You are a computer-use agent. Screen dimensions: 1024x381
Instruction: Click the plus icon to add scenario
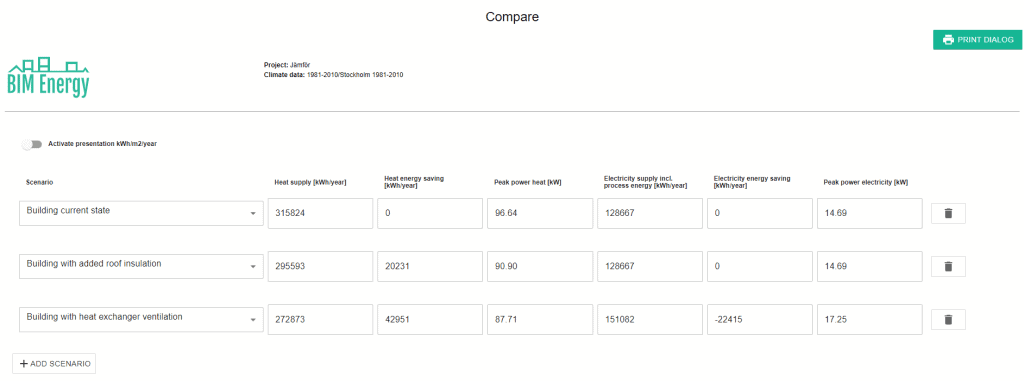[24, 363]
